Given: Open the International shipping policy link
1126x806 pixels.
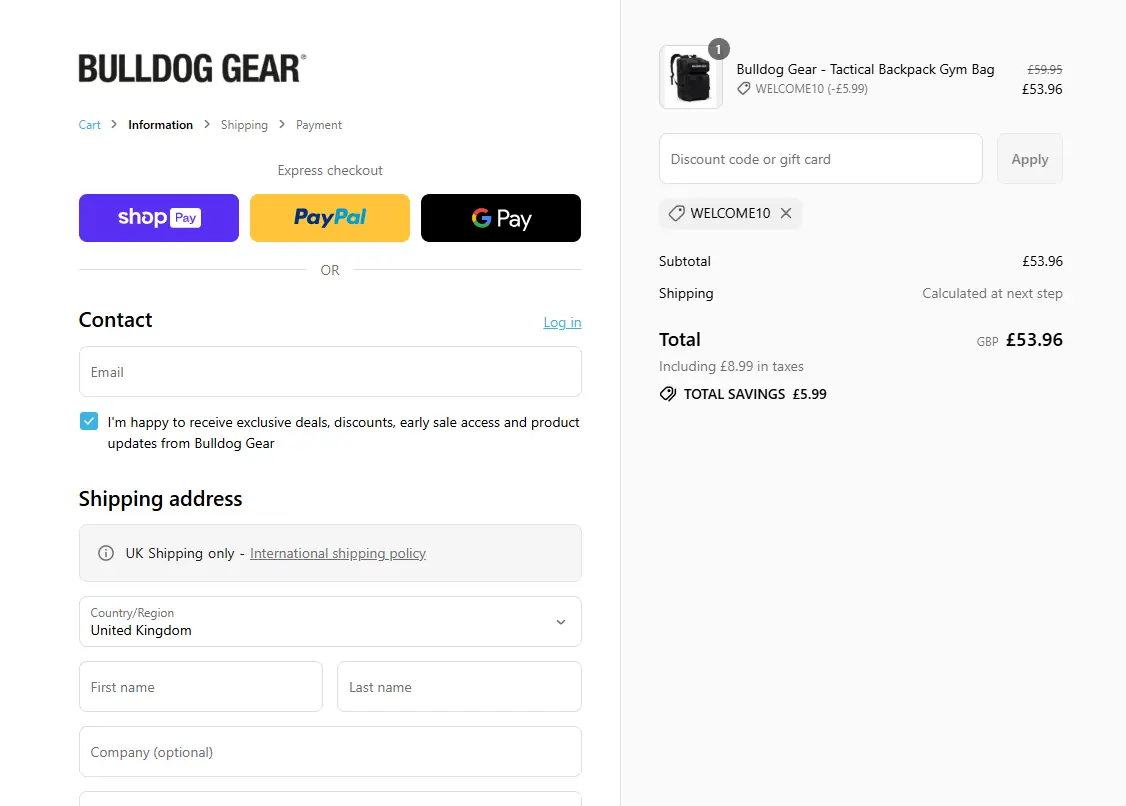Looking at the screenshot, I should pyautogui.click(x=338, y=553).
